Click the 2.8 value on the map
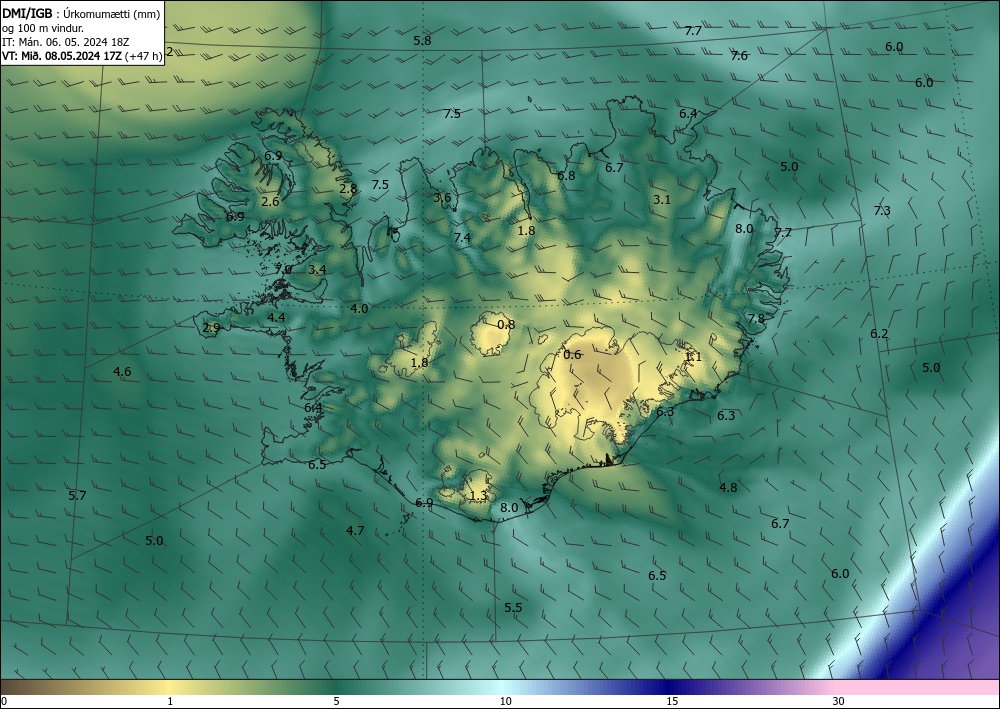This screenshot has height=709, width=1000. coord(348,189)
